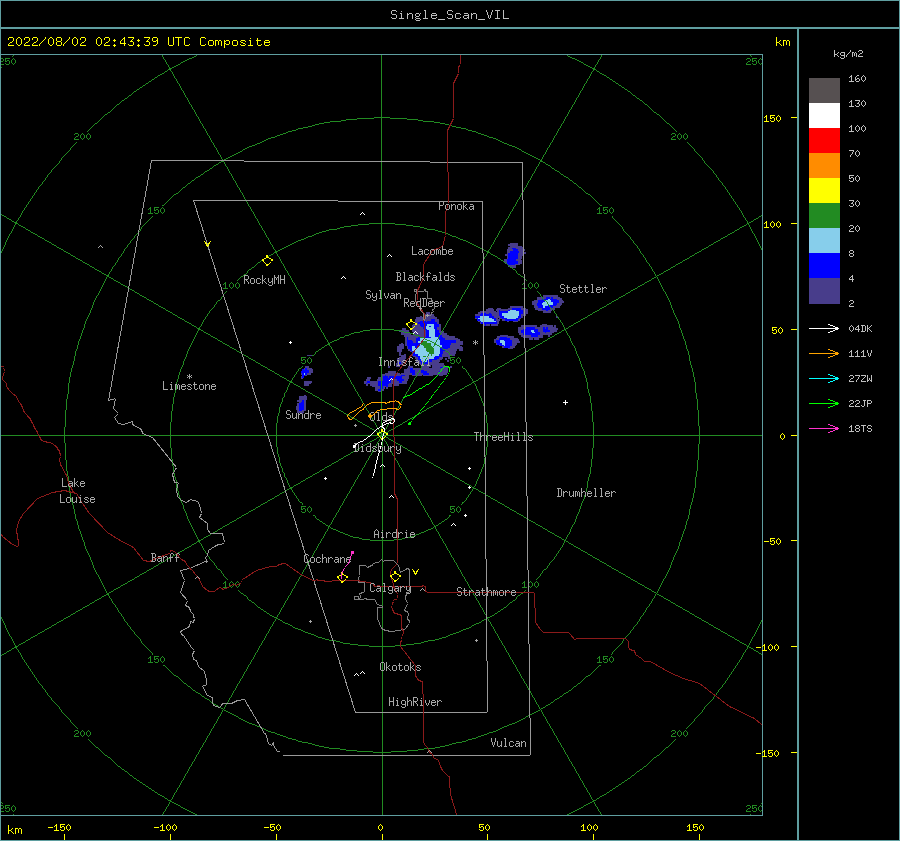Click the red 100 kg/m2 legend swatch
This screenshot has width=900, height=841.
click(x=824, y=141)
